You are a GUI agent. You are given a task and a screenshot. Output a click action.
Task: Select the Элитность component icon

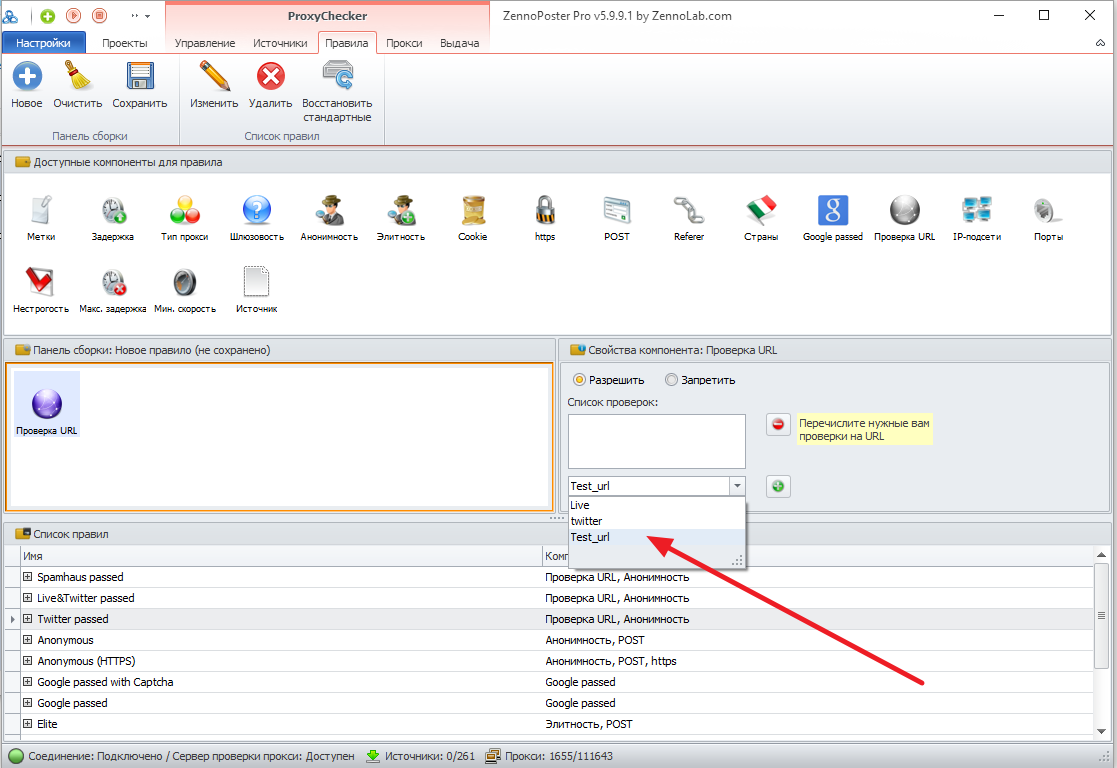pos(401,211)
